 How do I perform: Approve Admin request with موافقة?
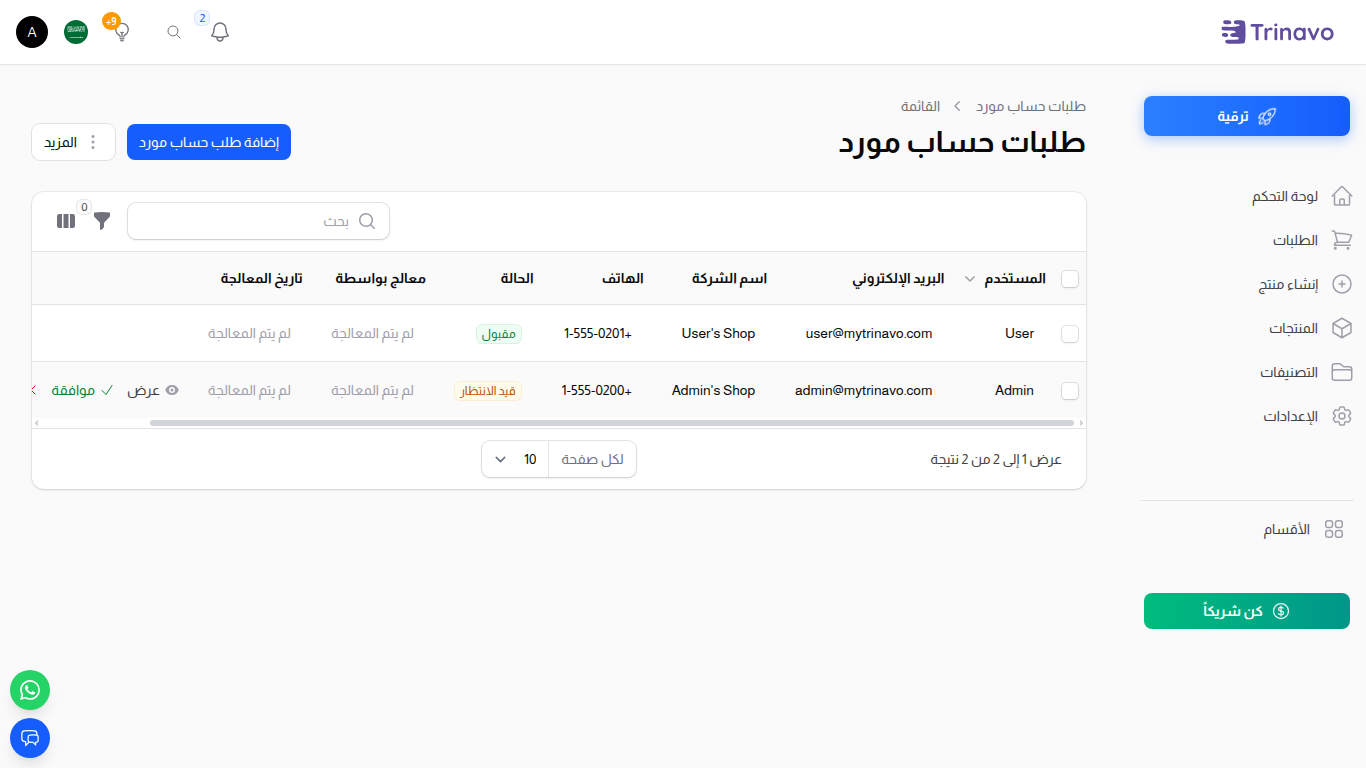click(x=82, y=390)
